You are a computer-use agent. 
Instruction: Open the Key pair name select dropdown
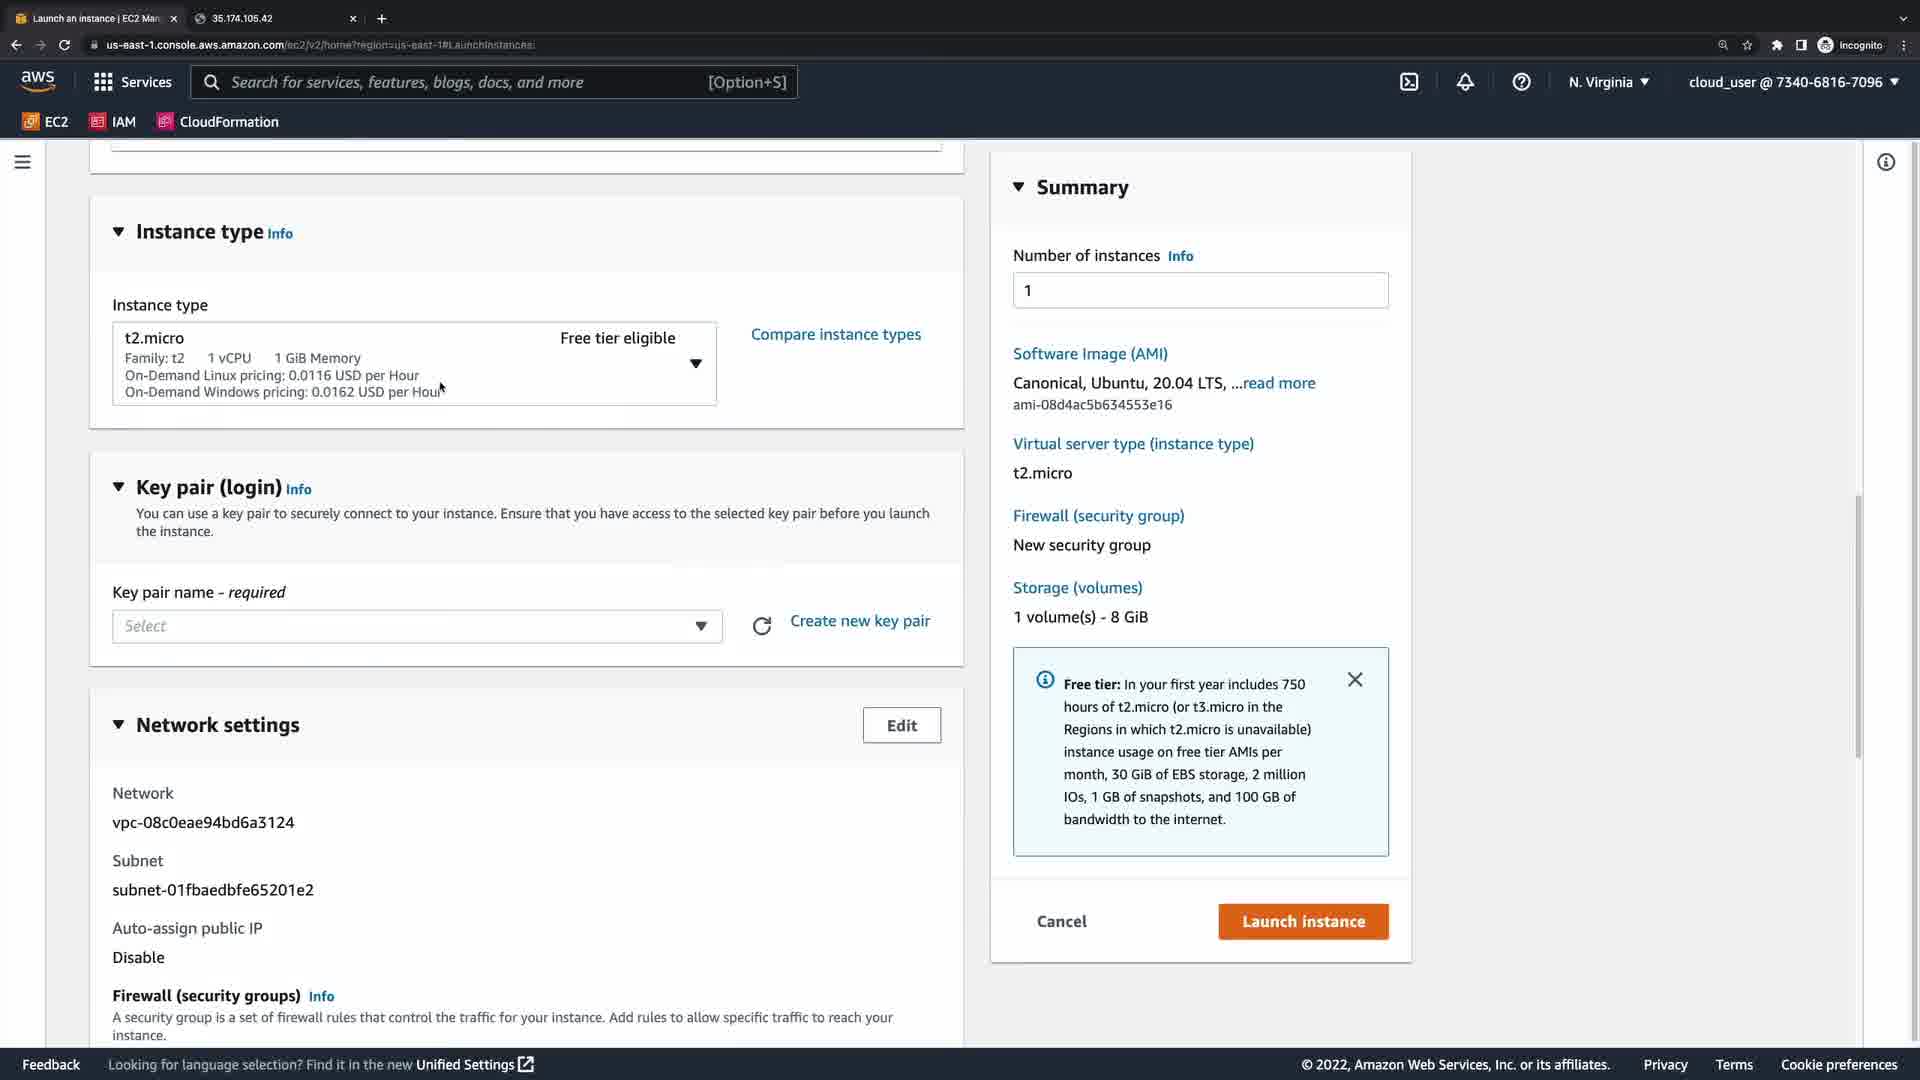417,627
